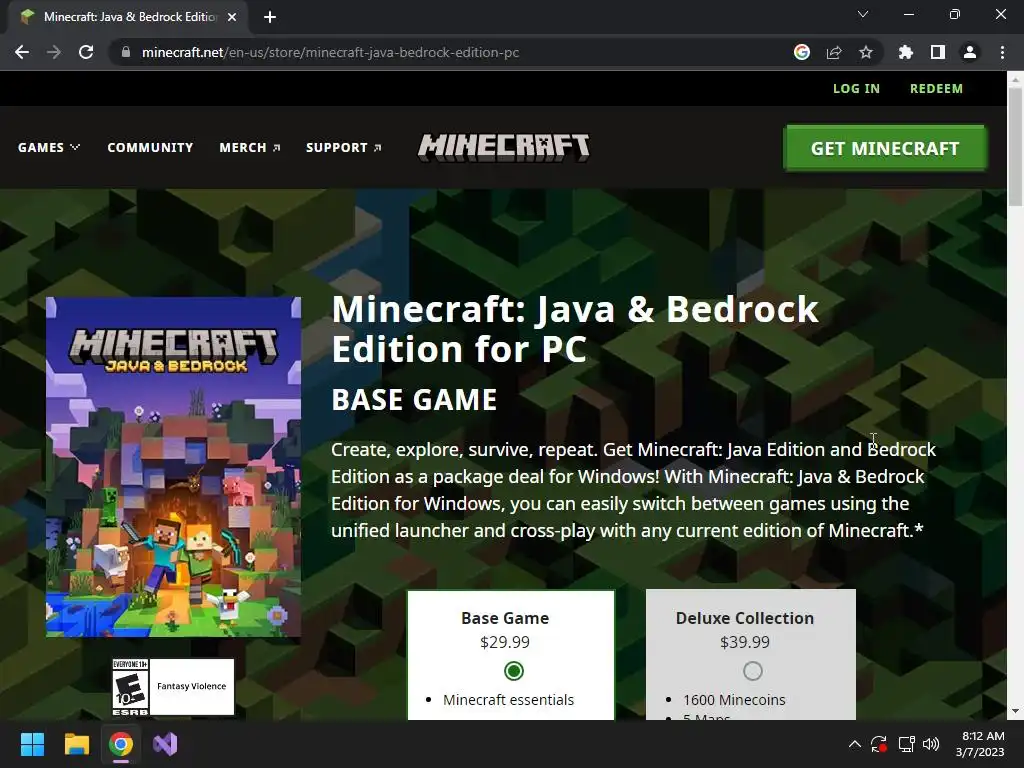1024x768 pixels.
Task: Open volume speaker tray icon
Action: [931, 744]
